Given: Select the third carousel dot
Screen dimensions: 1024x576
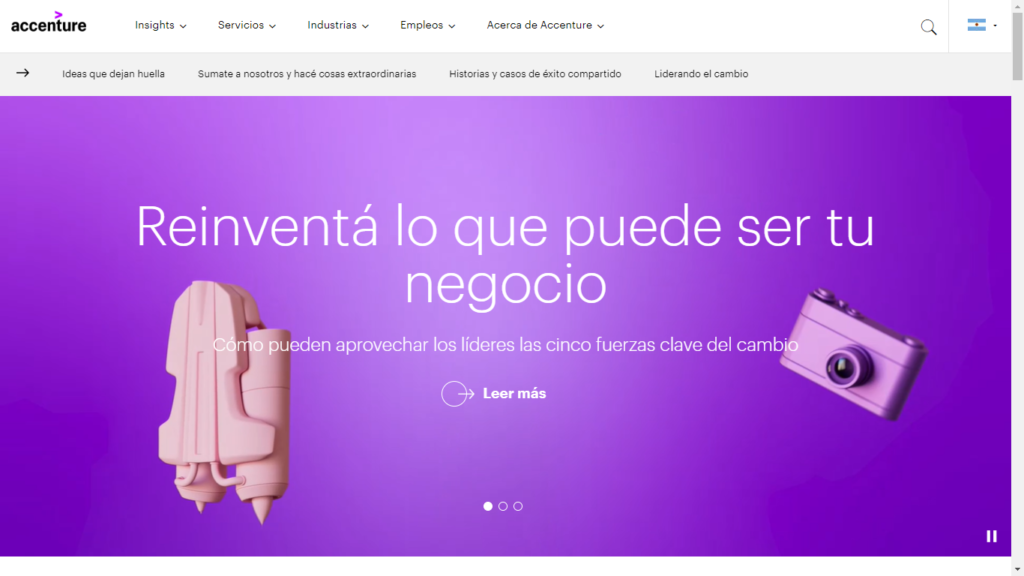Looking at the screenshot, I should click(x=518, y=506).
